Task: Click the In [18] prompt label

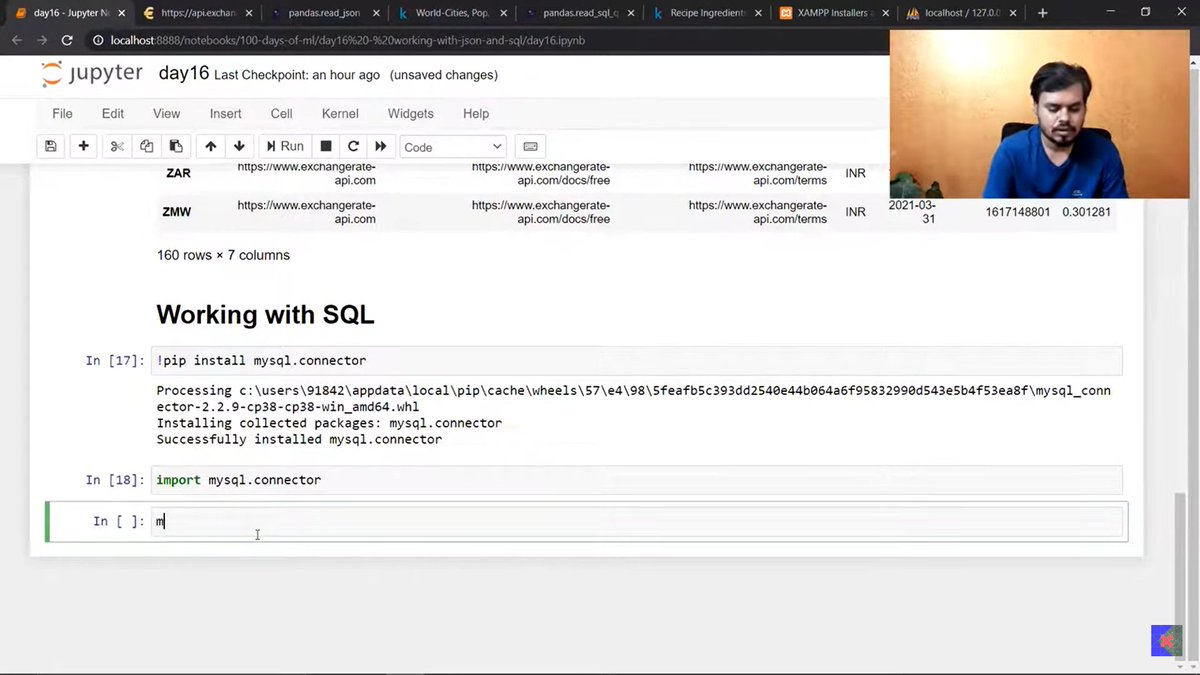Action: click(115, 481)
